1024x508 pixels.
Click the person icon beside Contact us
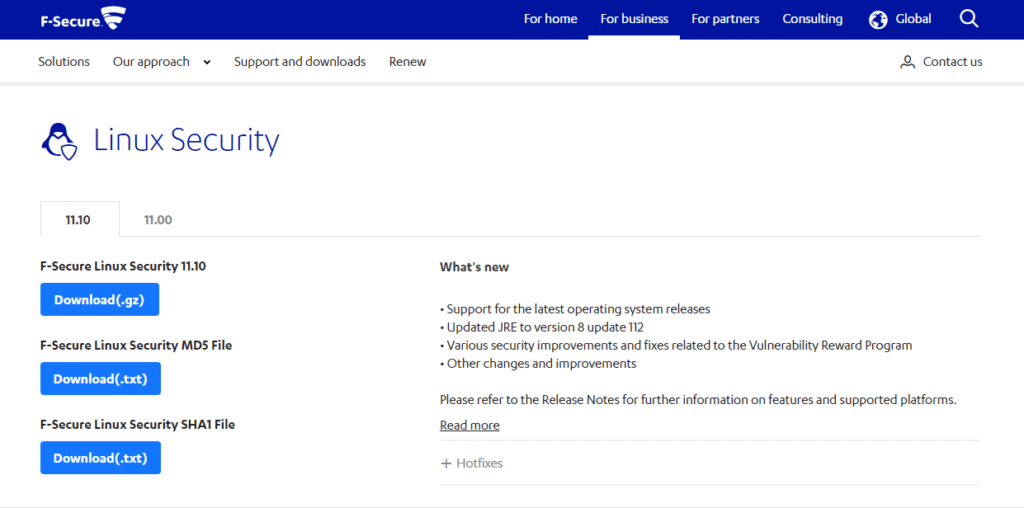(907, 62)
